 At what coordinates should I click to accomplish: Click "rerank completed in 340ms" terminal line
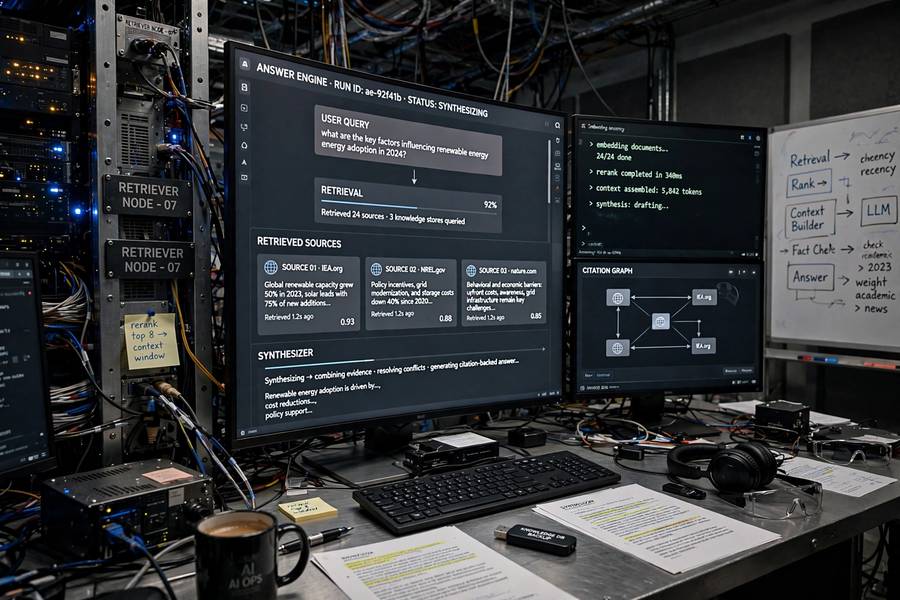click(x=639, y=174)
